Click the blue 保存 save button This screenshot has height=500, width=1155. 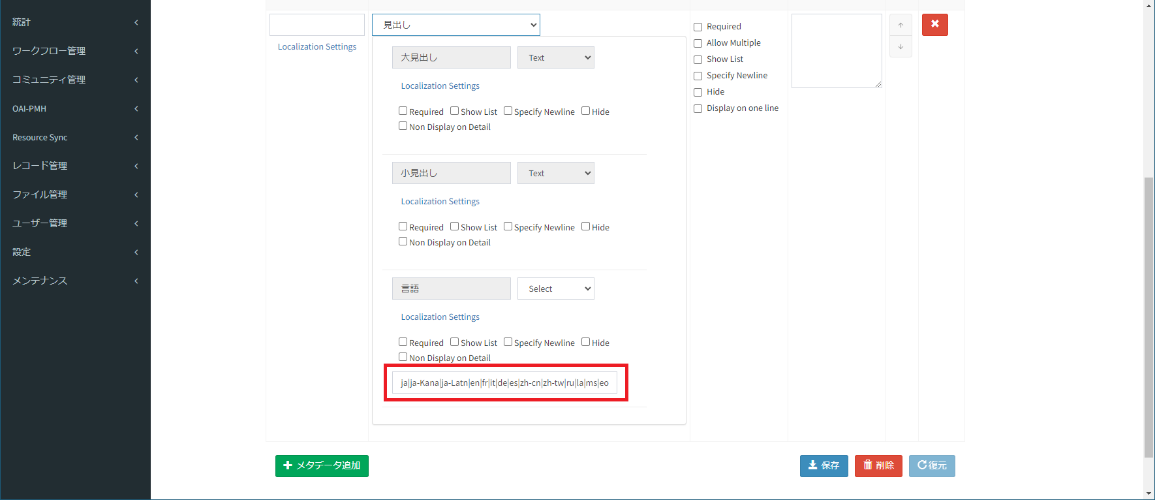click(823, 466)
